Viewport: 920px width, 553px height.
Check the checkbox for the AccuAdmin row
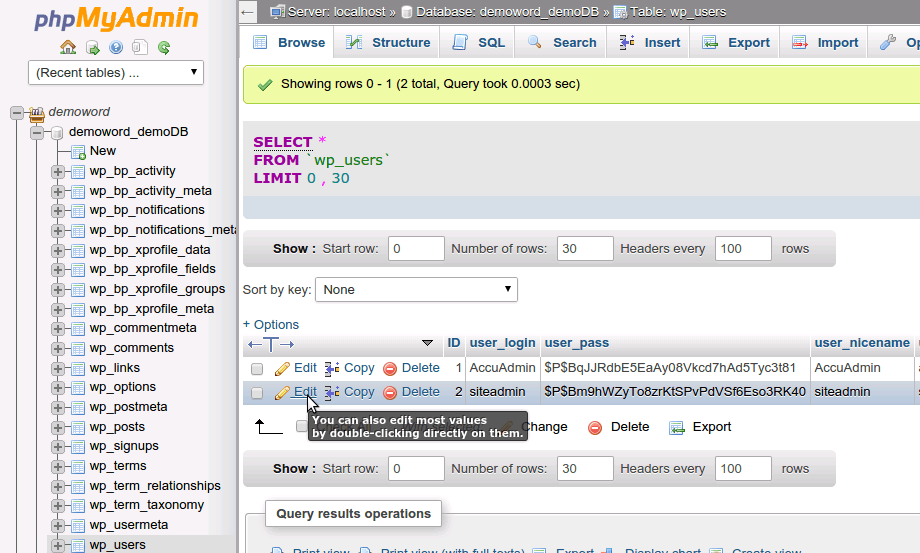[257, 369]
